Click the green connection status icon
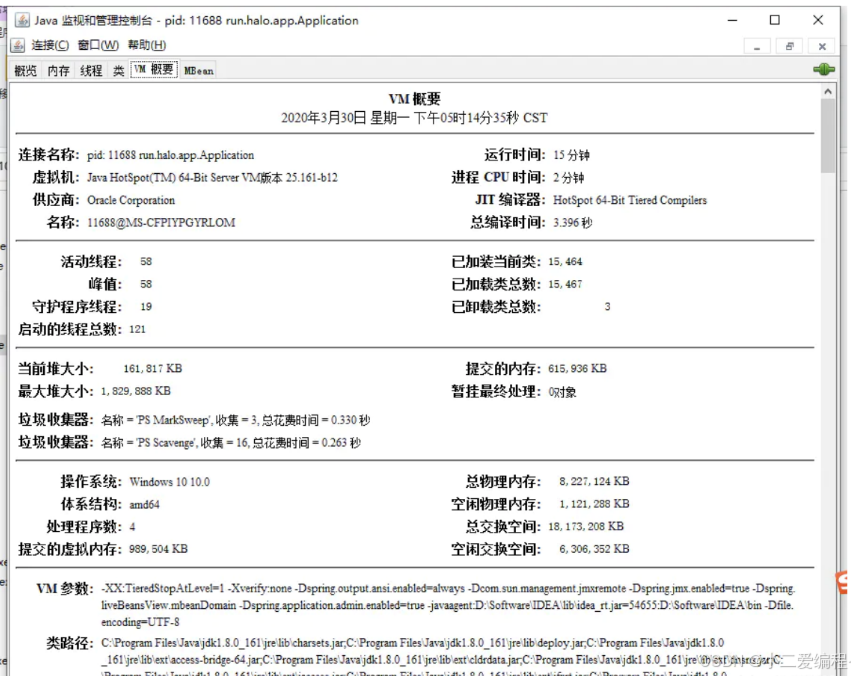Viewport: 855px width, 676px height. click(x=824, y=69)
